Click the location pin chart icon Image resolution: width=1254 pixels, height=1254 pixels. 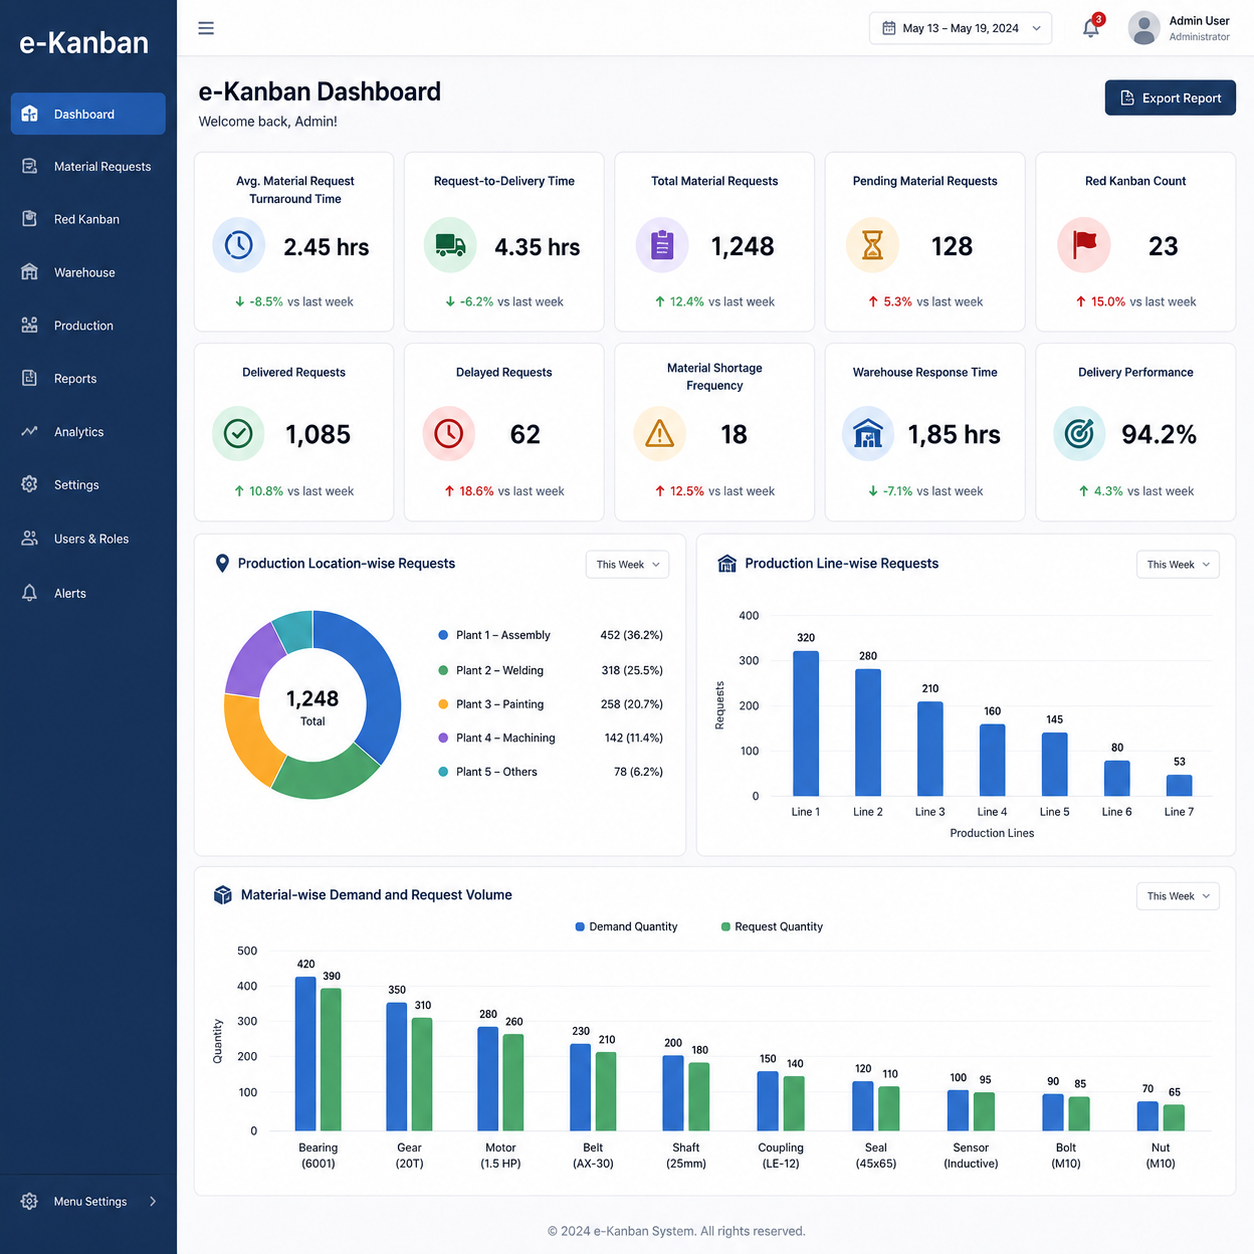coord(222,564)
